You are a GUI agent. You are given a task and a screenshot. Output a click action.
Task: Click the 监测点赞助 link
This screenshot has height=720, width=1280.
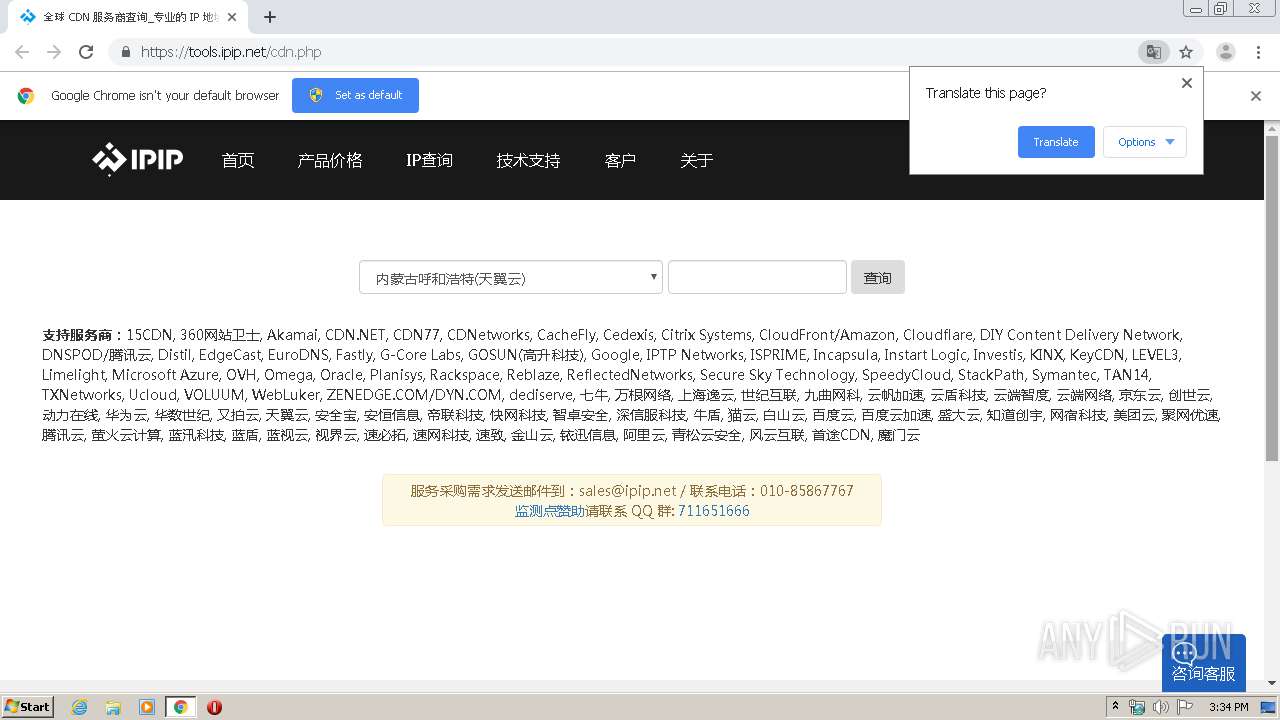550,511
